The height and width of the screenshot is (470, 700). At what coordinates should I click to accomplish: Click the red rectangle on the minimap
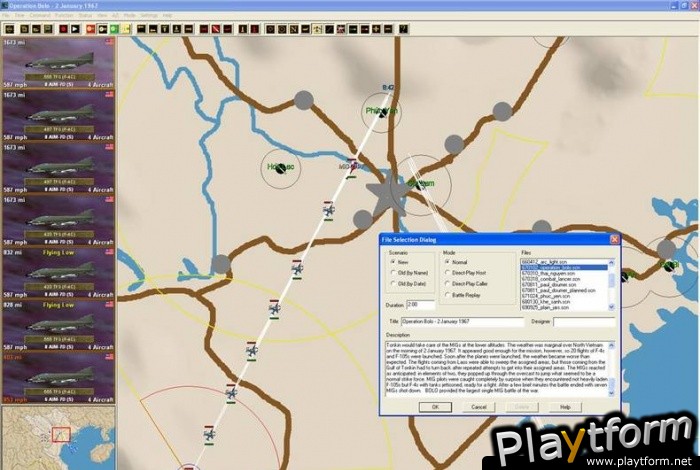(x=61, y=434)
